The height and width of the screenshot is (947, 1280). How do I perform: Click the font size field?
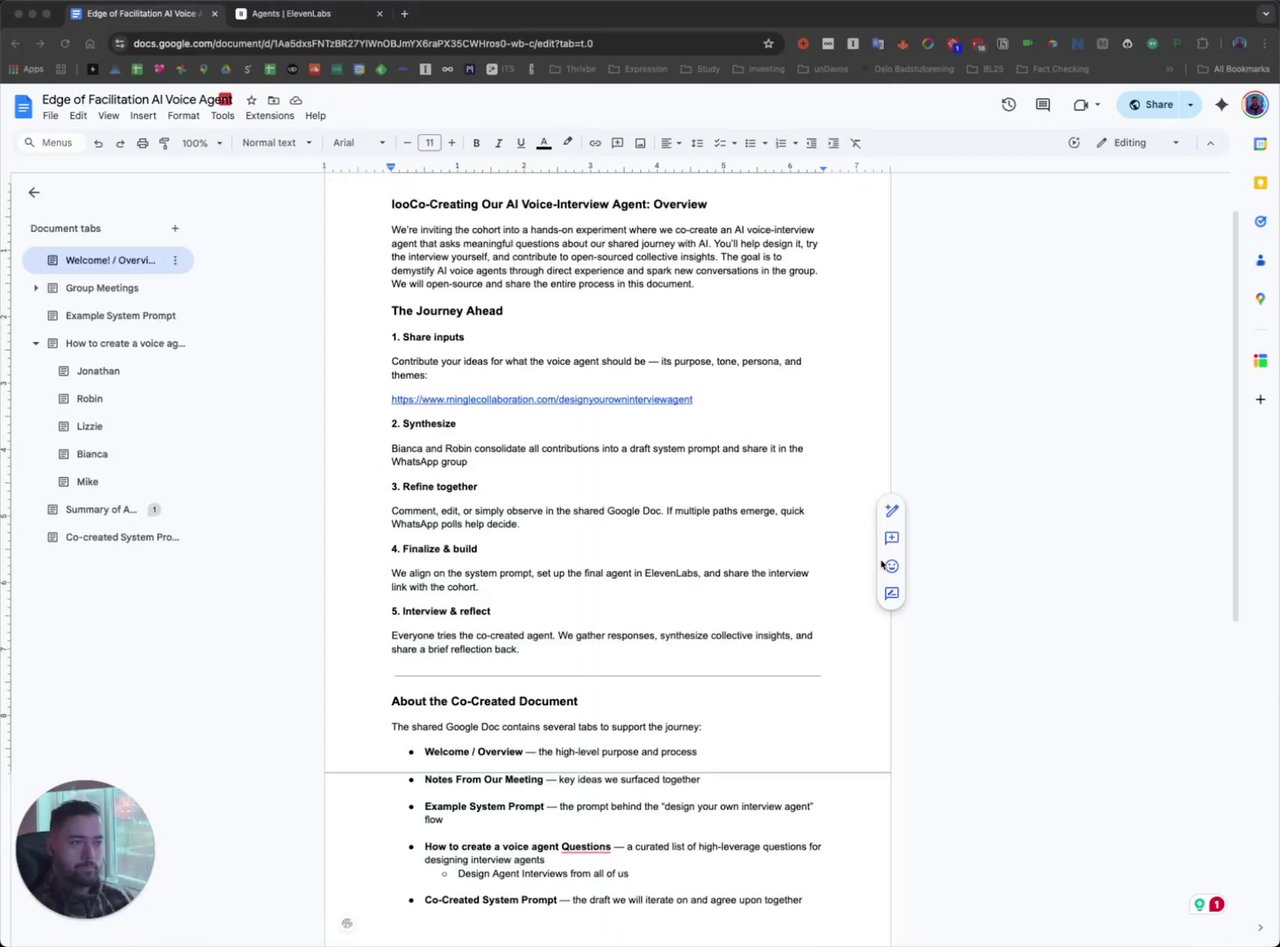pyautogui.click(x=429, y=143)
